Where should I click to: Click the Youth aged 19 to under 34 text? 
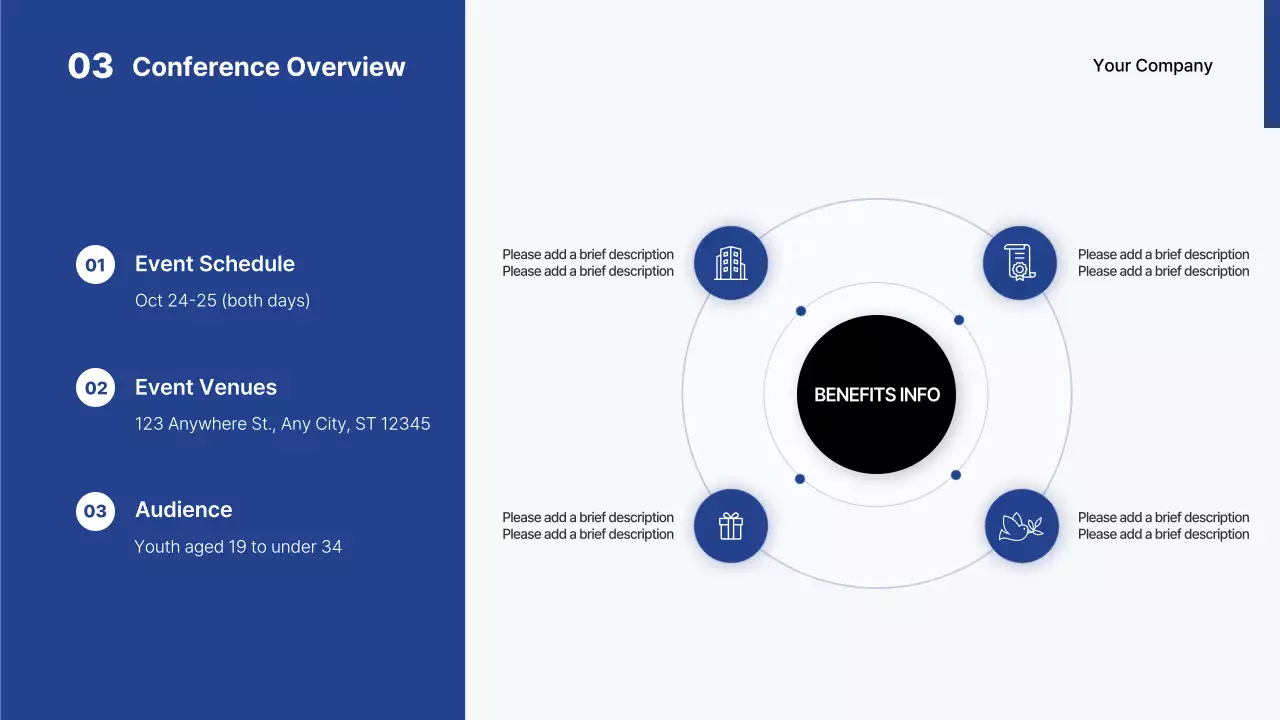pos(238,547)
